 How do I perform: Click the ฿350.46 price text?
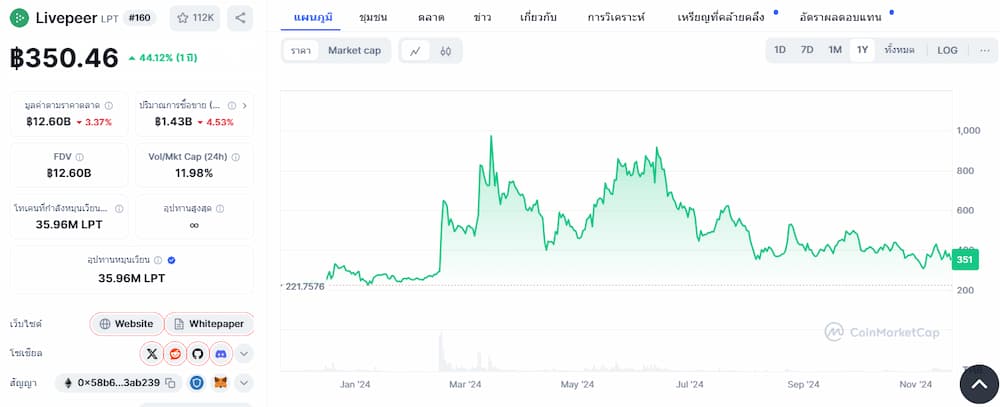(64, 57)
